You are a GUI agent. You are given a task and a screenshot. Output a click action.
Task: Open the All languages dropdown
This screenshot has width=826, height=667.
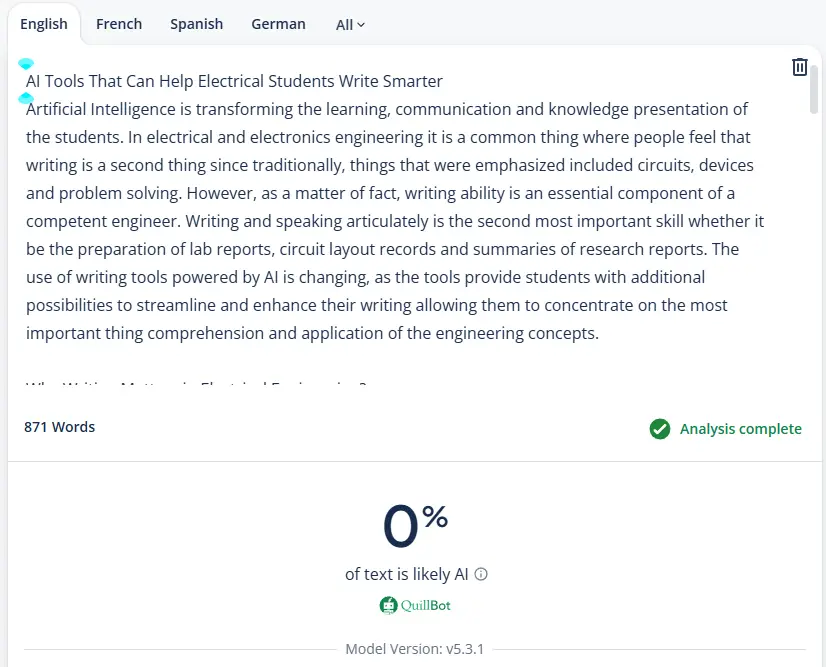click(350, 25)
